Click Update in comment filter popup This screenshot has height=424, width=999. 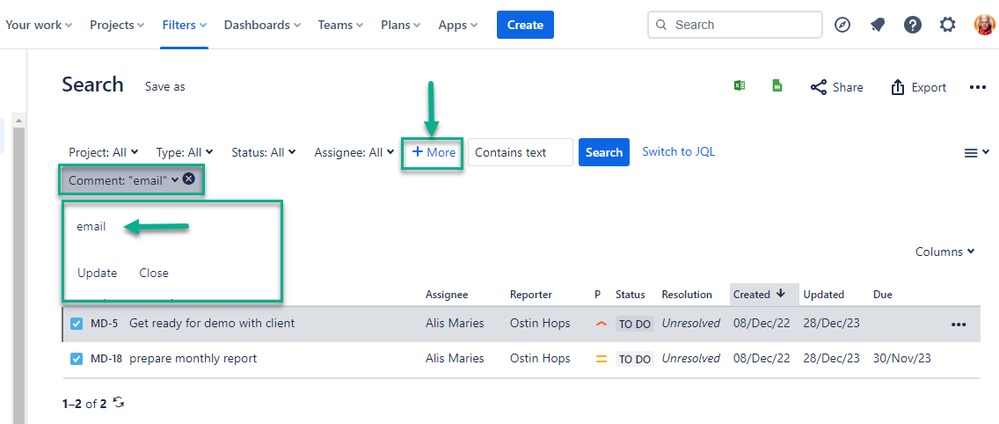click(97, 273)
